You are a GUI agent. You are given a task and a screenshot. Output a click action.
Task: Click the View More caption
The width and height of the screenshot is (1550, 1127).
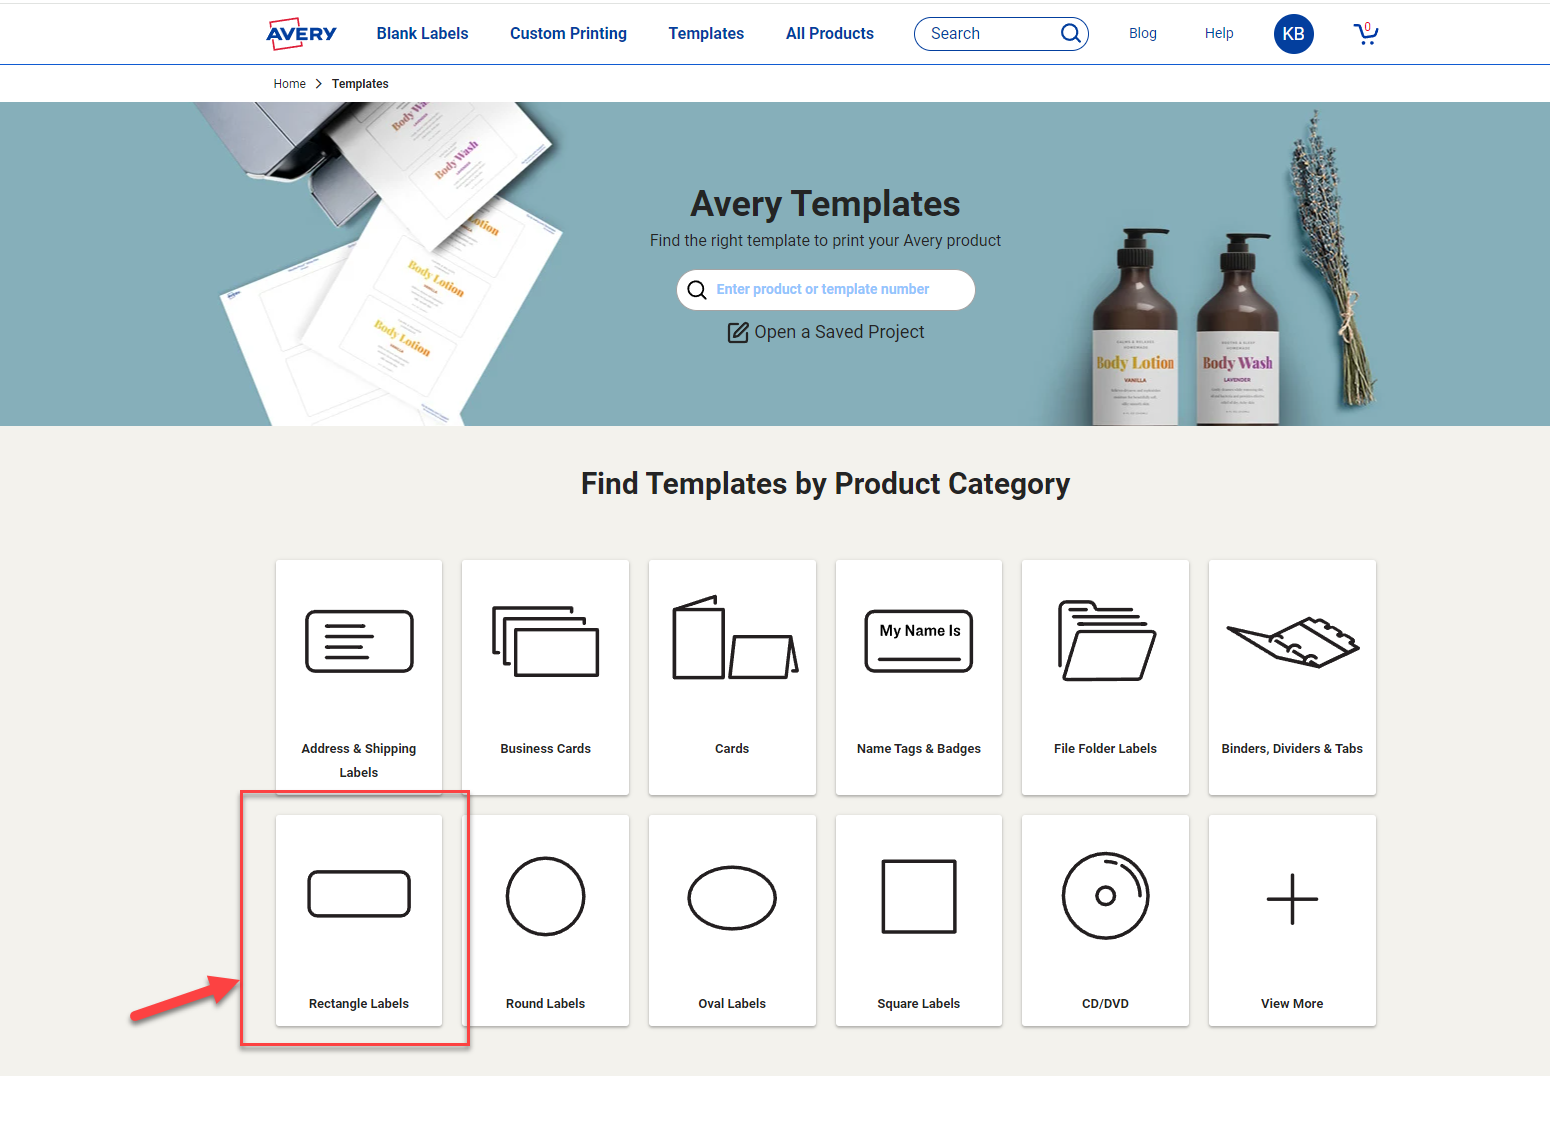click(x=1292, y=1004)
